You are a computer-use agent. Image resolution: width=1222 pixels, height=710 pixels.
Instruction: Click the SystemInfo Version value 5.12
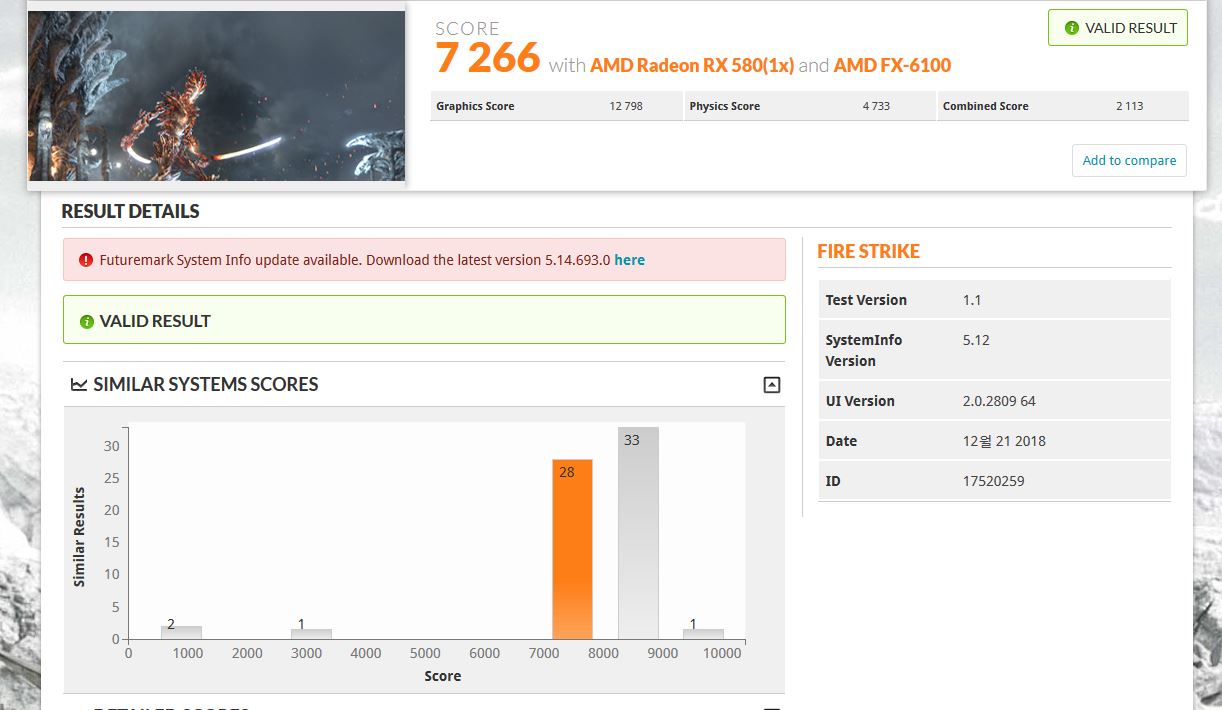pos(976,340)
